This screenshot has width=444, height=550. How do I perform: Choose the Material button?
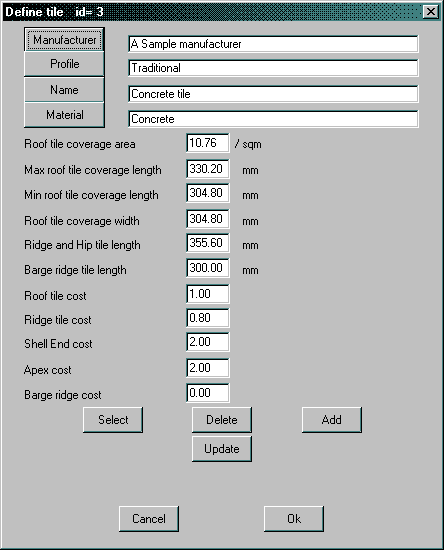pyautogui.click(x=64, y=115)
